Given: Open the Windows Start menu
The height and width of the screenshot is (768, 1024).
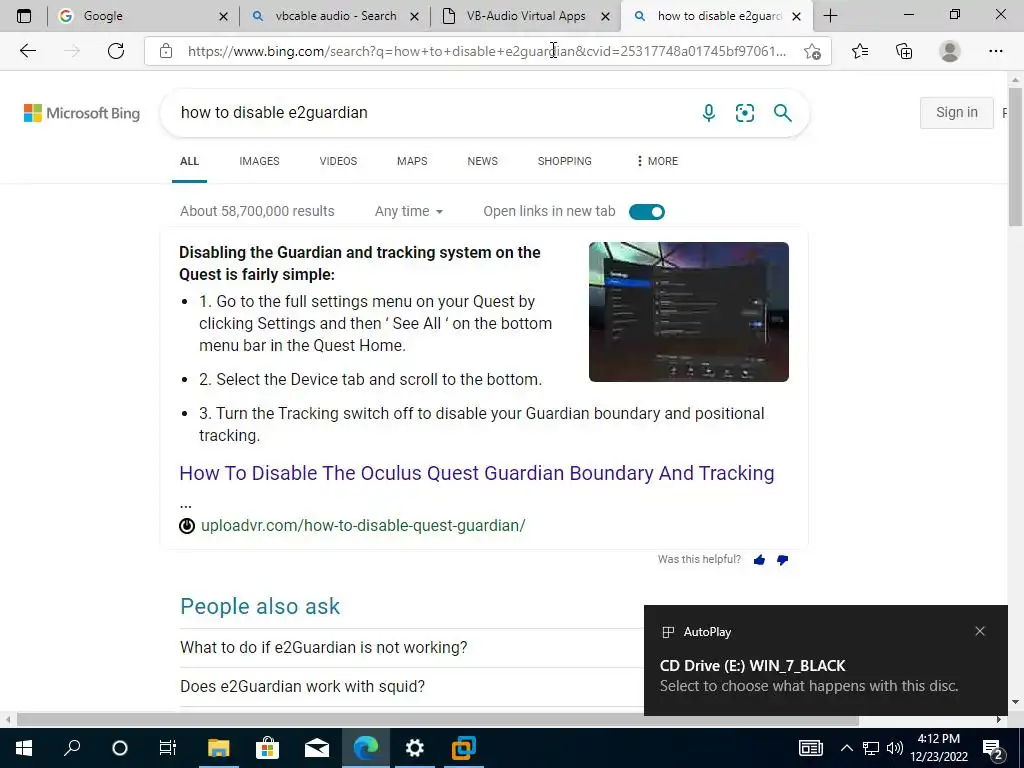Looking at the screenshot, I should [x=24, y=748].
